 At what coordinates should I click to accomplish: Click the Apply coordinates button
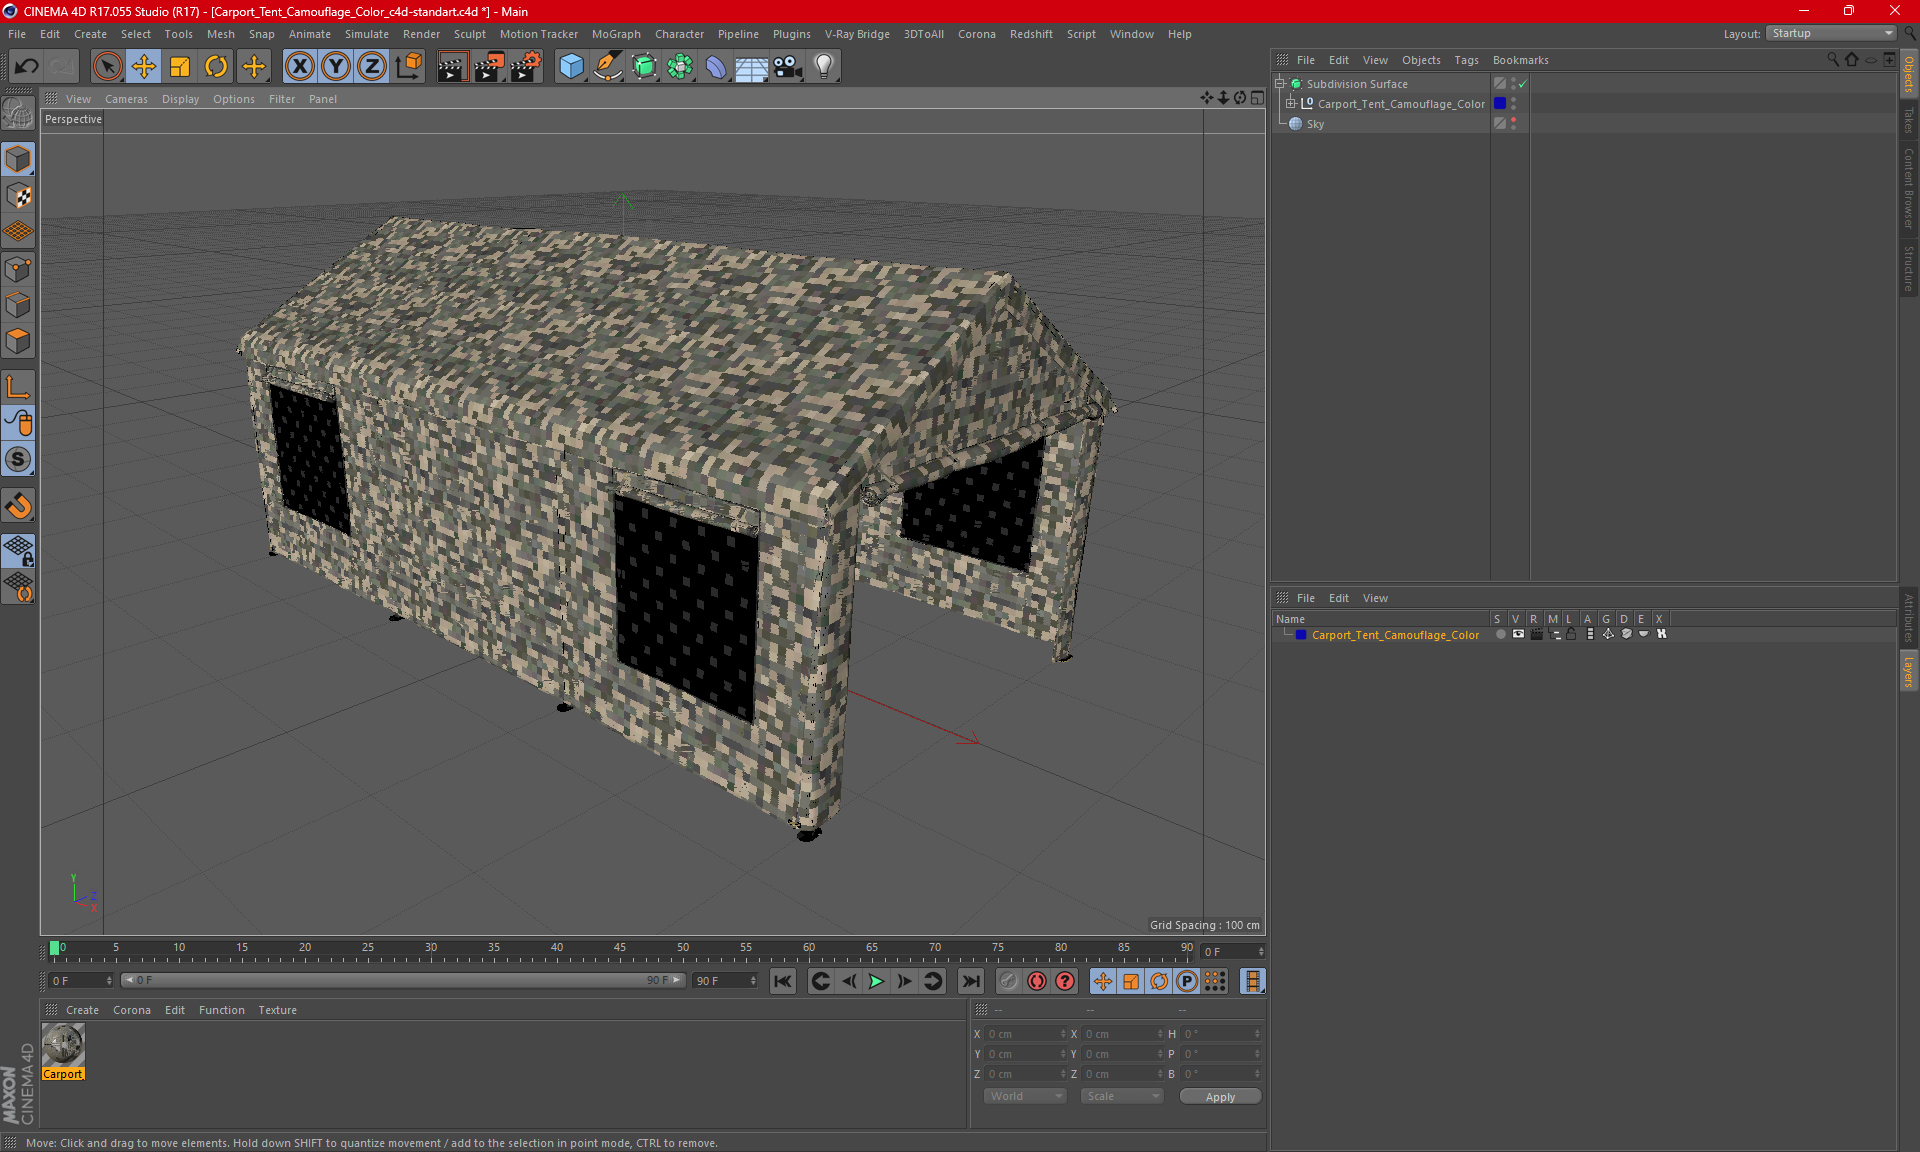coord(1220,1097)
